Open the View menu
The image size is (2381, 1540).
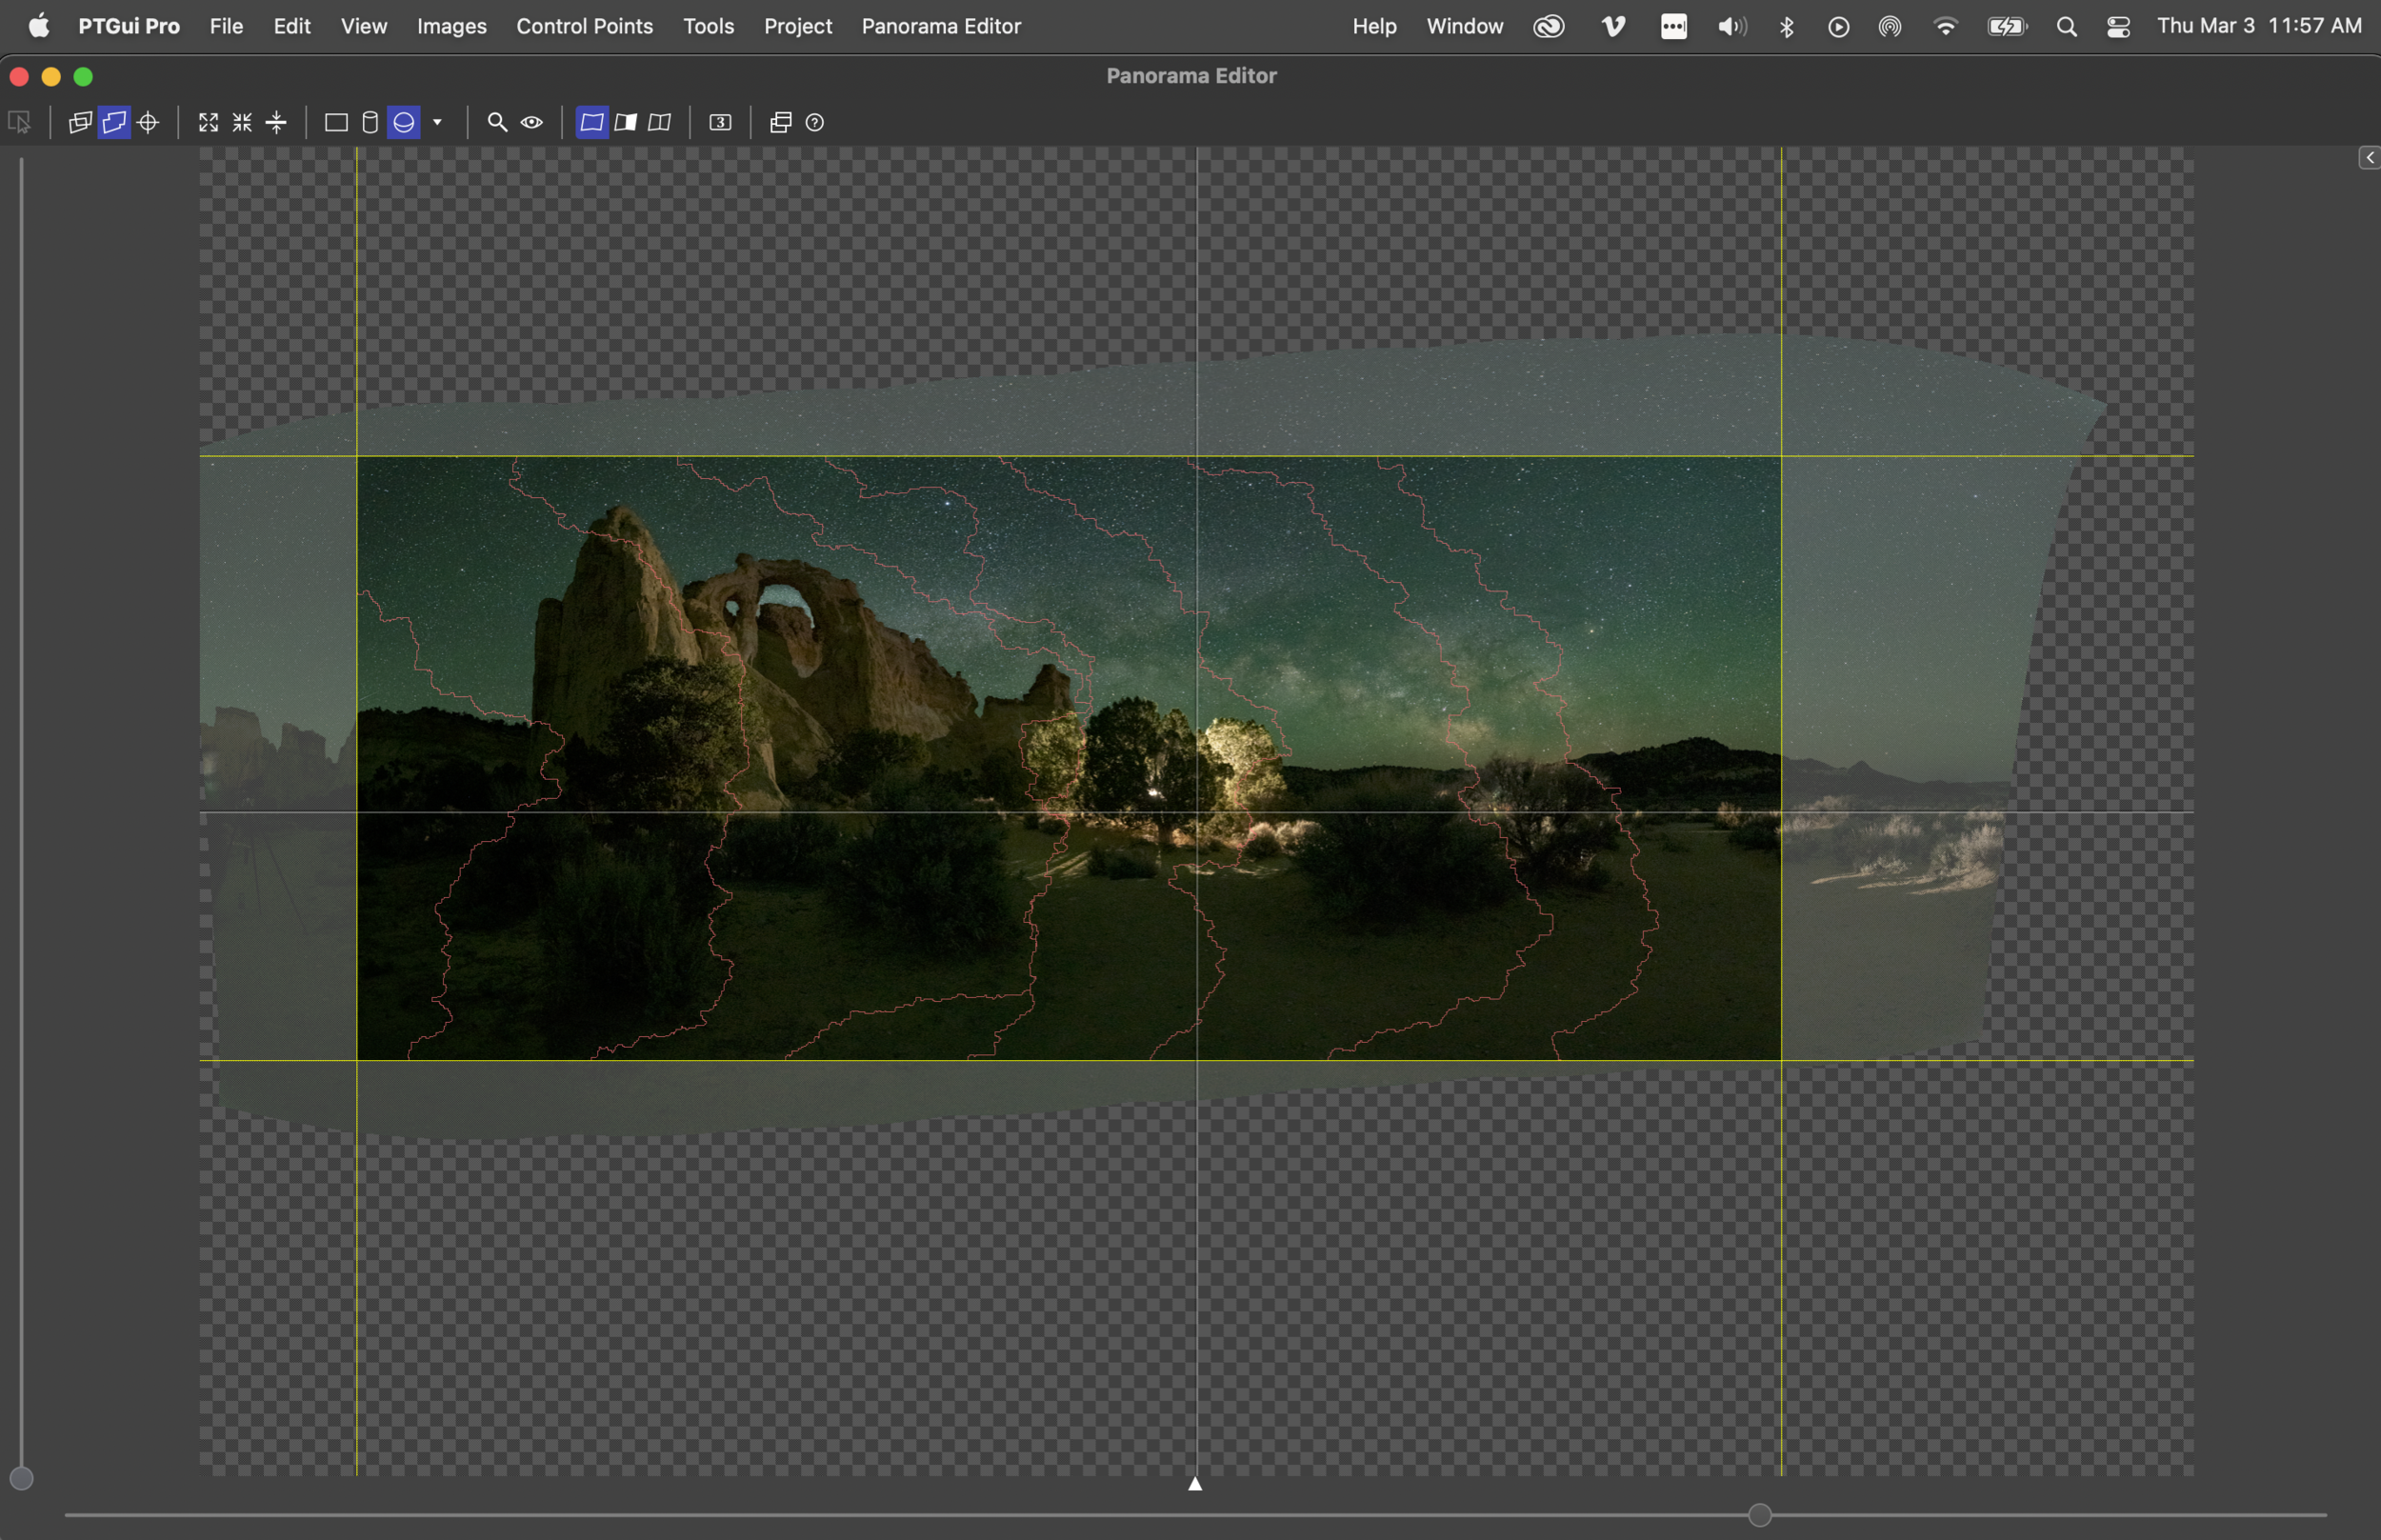tap(364, 26)
